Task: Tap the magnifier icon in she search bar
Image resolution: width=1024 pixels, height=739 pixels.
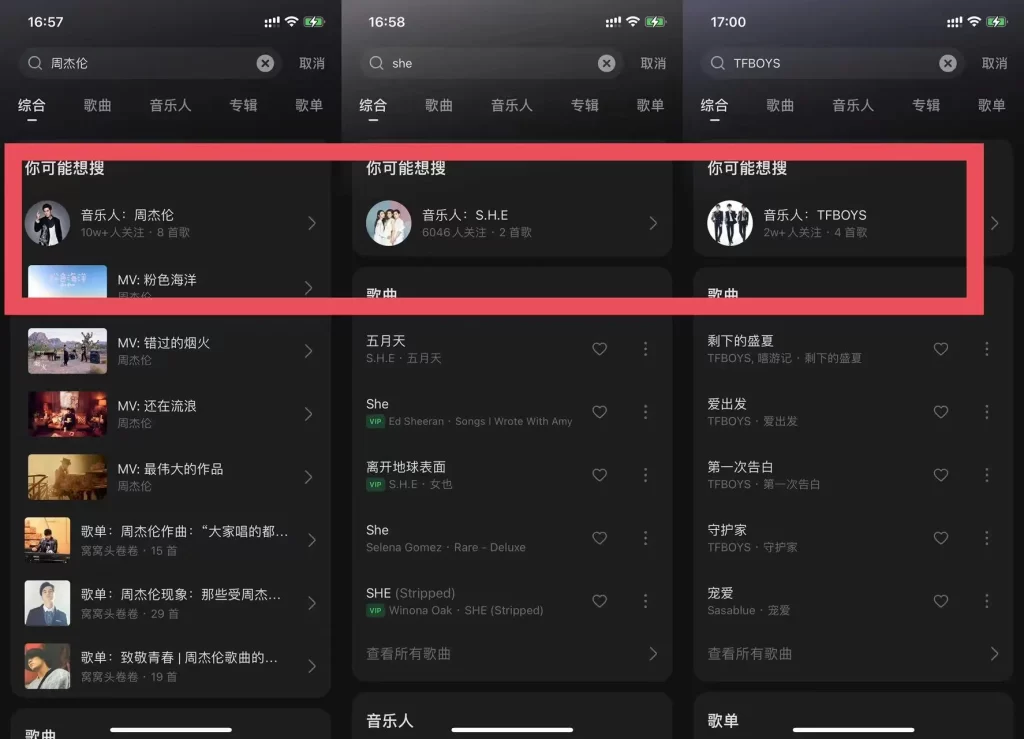Action: click(x=376, y=63)
